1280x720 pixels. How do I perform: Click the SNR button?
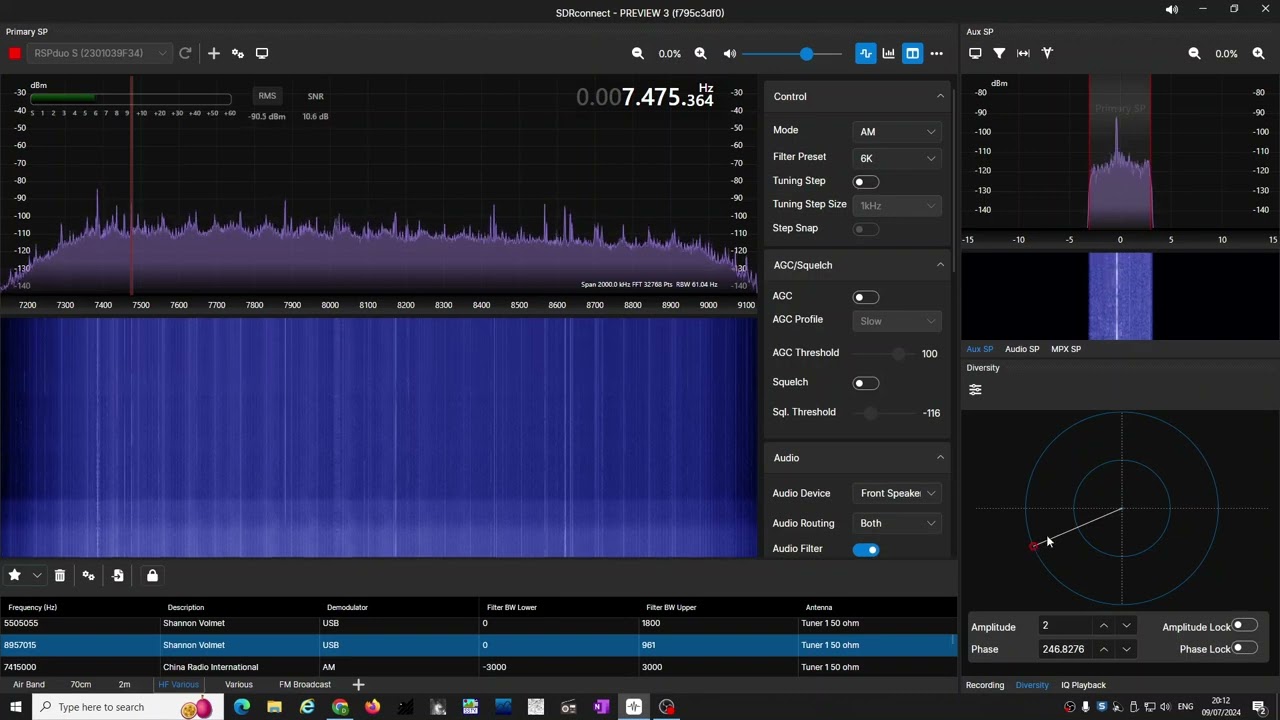pos(316,96)
